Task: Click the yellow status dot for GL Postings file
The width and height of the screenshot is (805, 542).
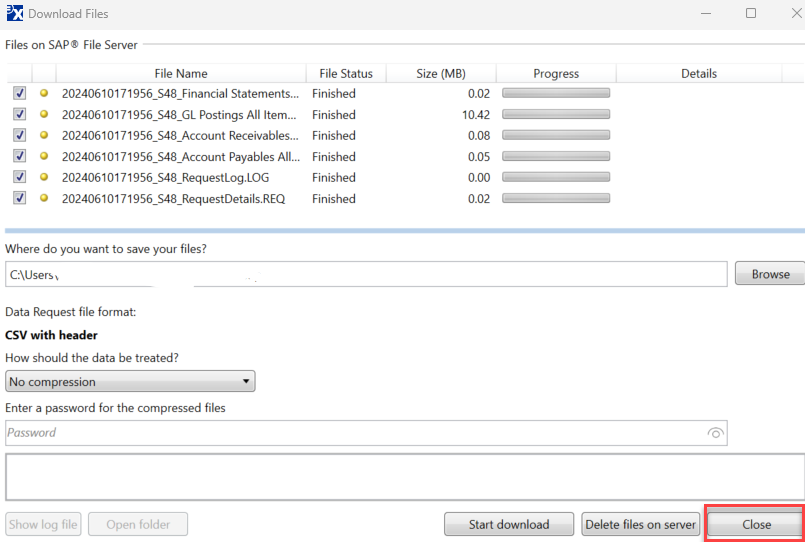Action: click(x=44, y=114)
